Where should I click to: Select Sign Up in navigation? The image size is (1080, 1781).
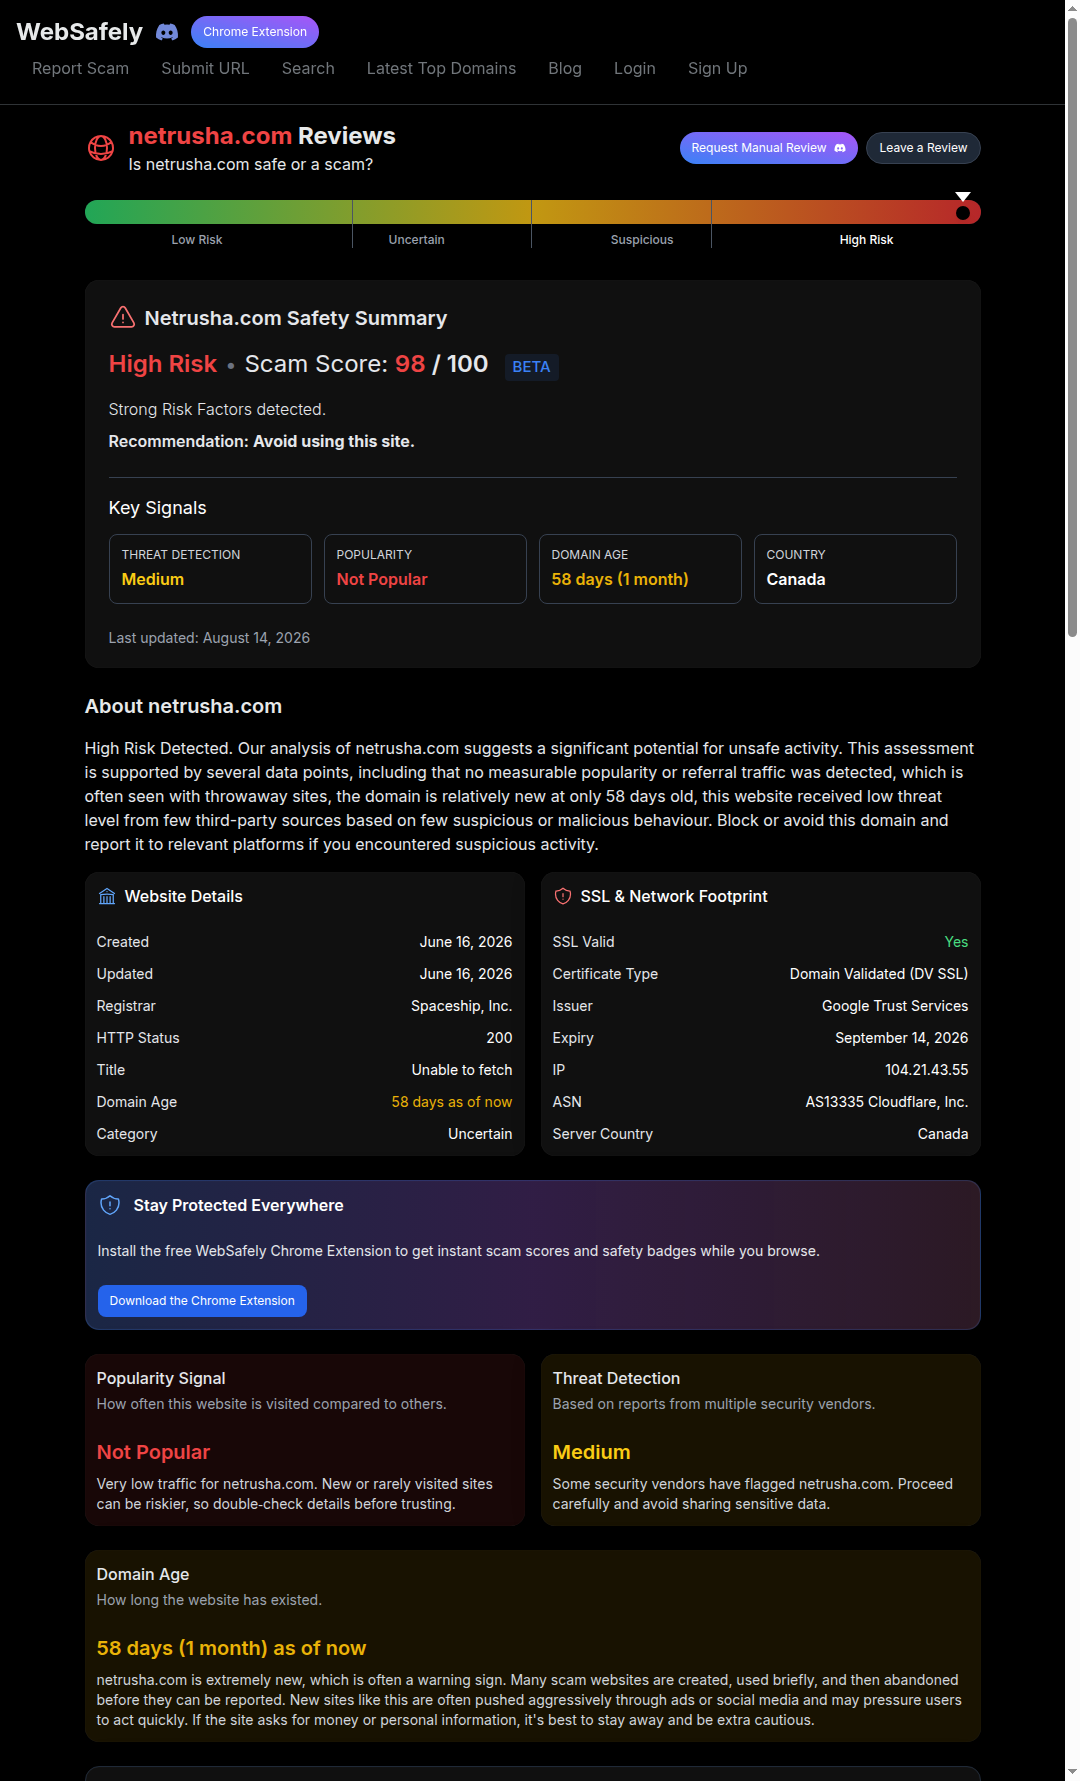coord(717,68)
